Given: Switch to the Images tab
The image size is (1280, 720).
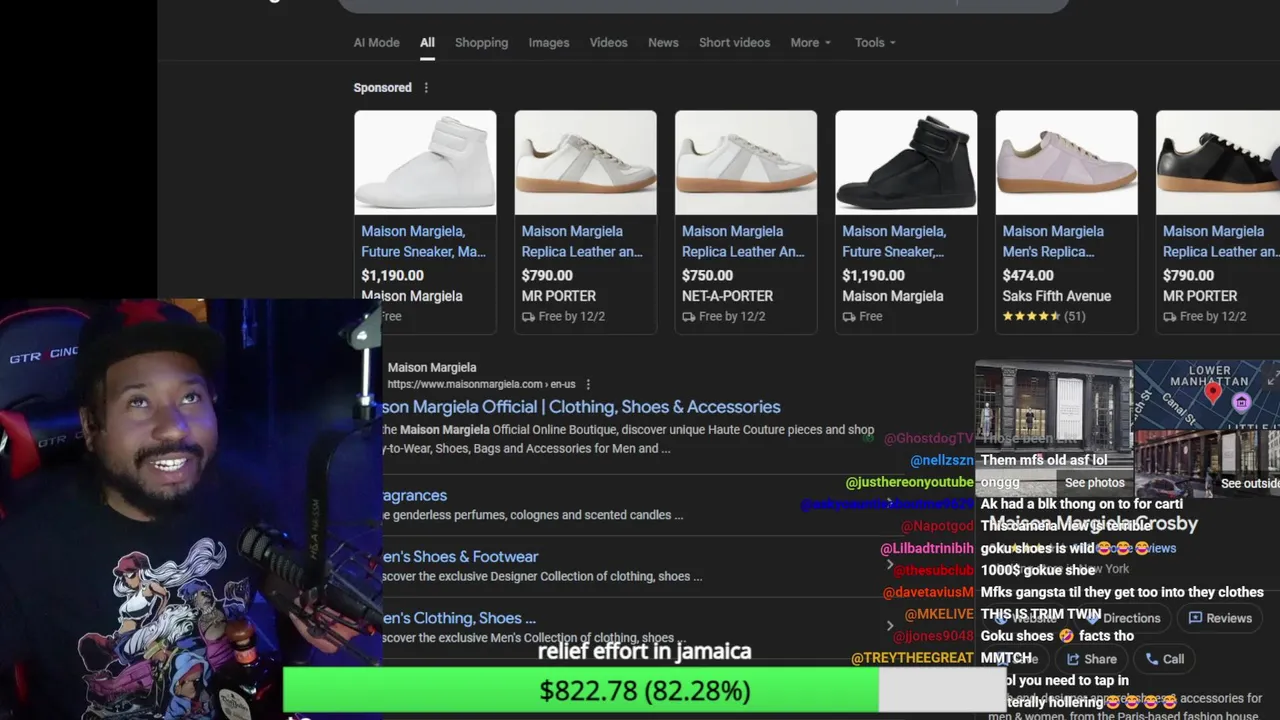Looking at the screenshot, I should [x=549, y=42].
